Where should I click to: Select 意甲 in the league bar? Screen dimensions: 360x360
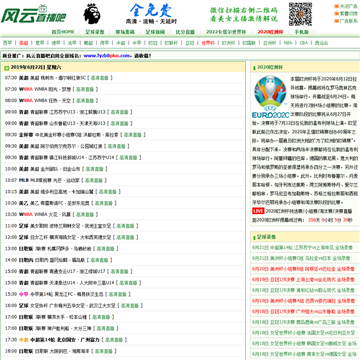pyautogui.click(x=40, y=43)
